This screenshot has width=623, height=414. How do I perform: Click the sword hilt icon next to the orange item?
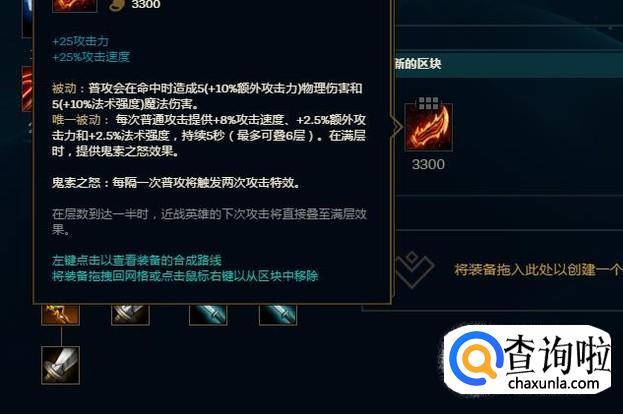click(130, 315)
